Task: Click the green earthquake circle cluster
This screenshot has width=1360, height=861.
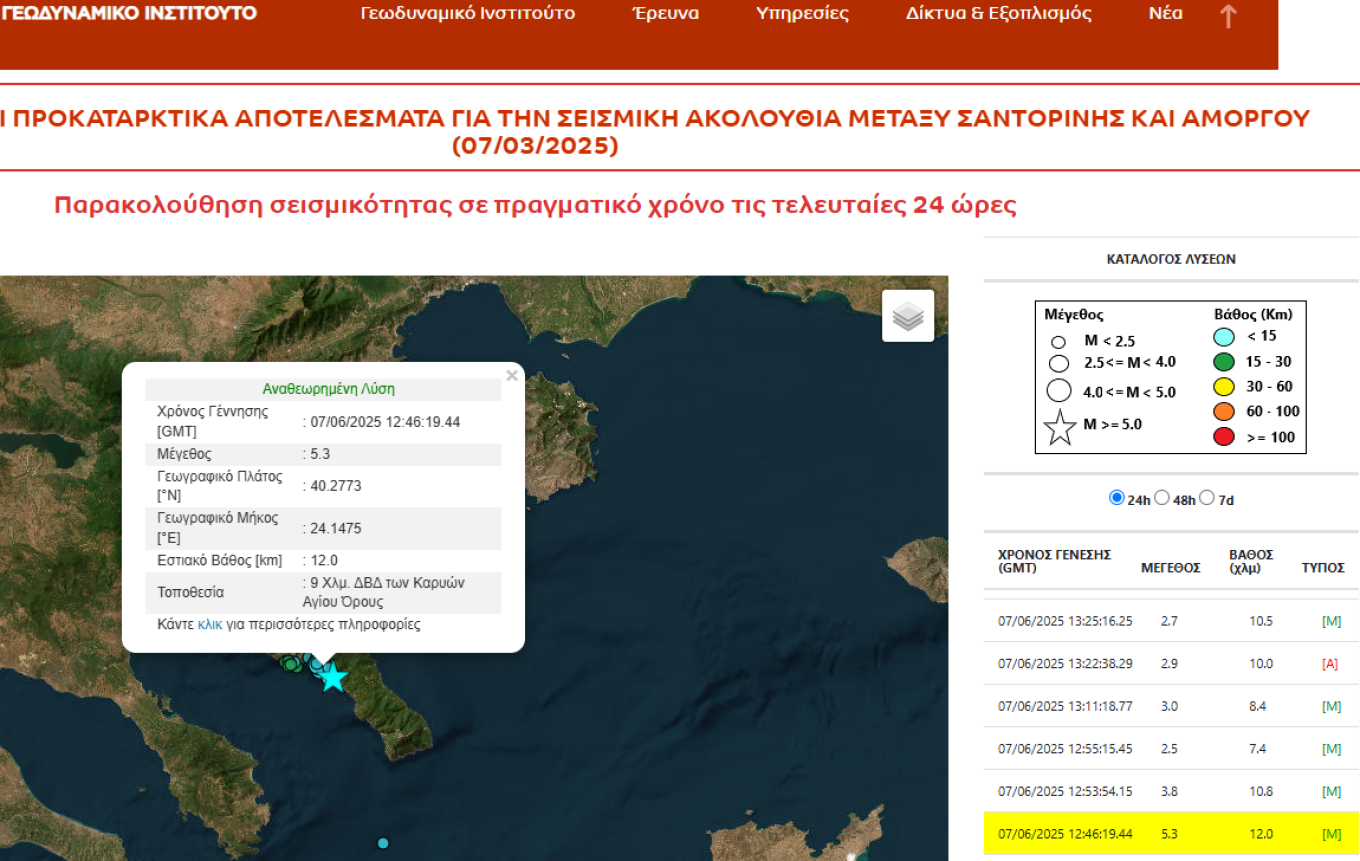Action: point(290,663)
